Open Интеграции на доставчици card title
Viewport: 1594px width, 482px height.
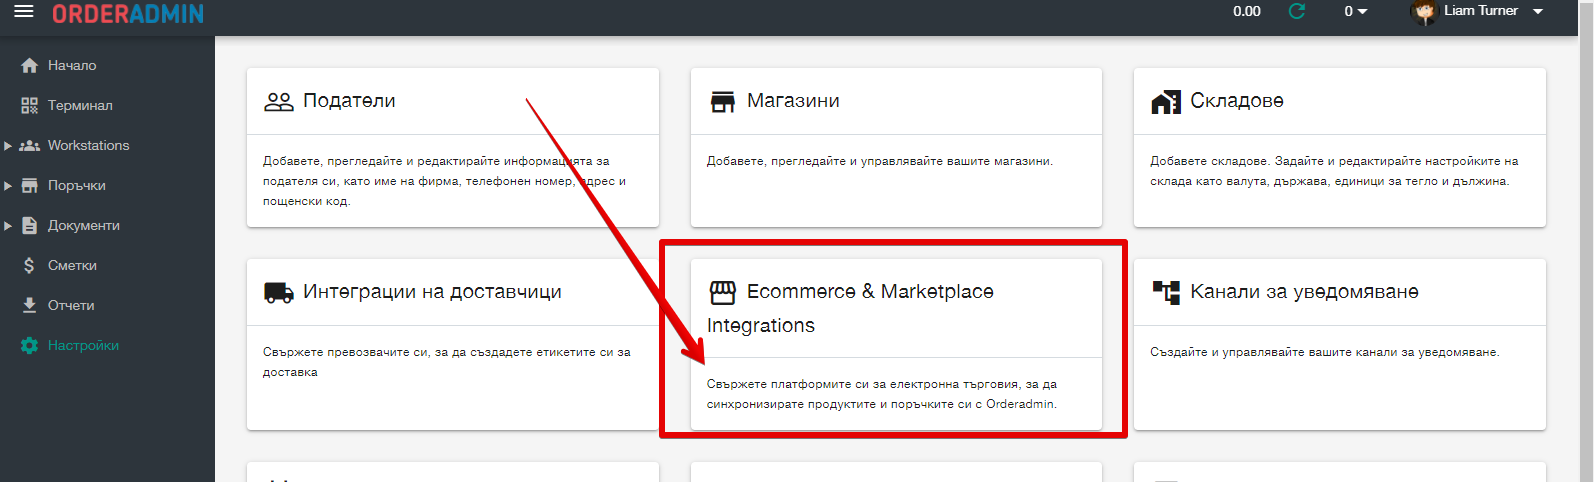[x=432, y=292]
